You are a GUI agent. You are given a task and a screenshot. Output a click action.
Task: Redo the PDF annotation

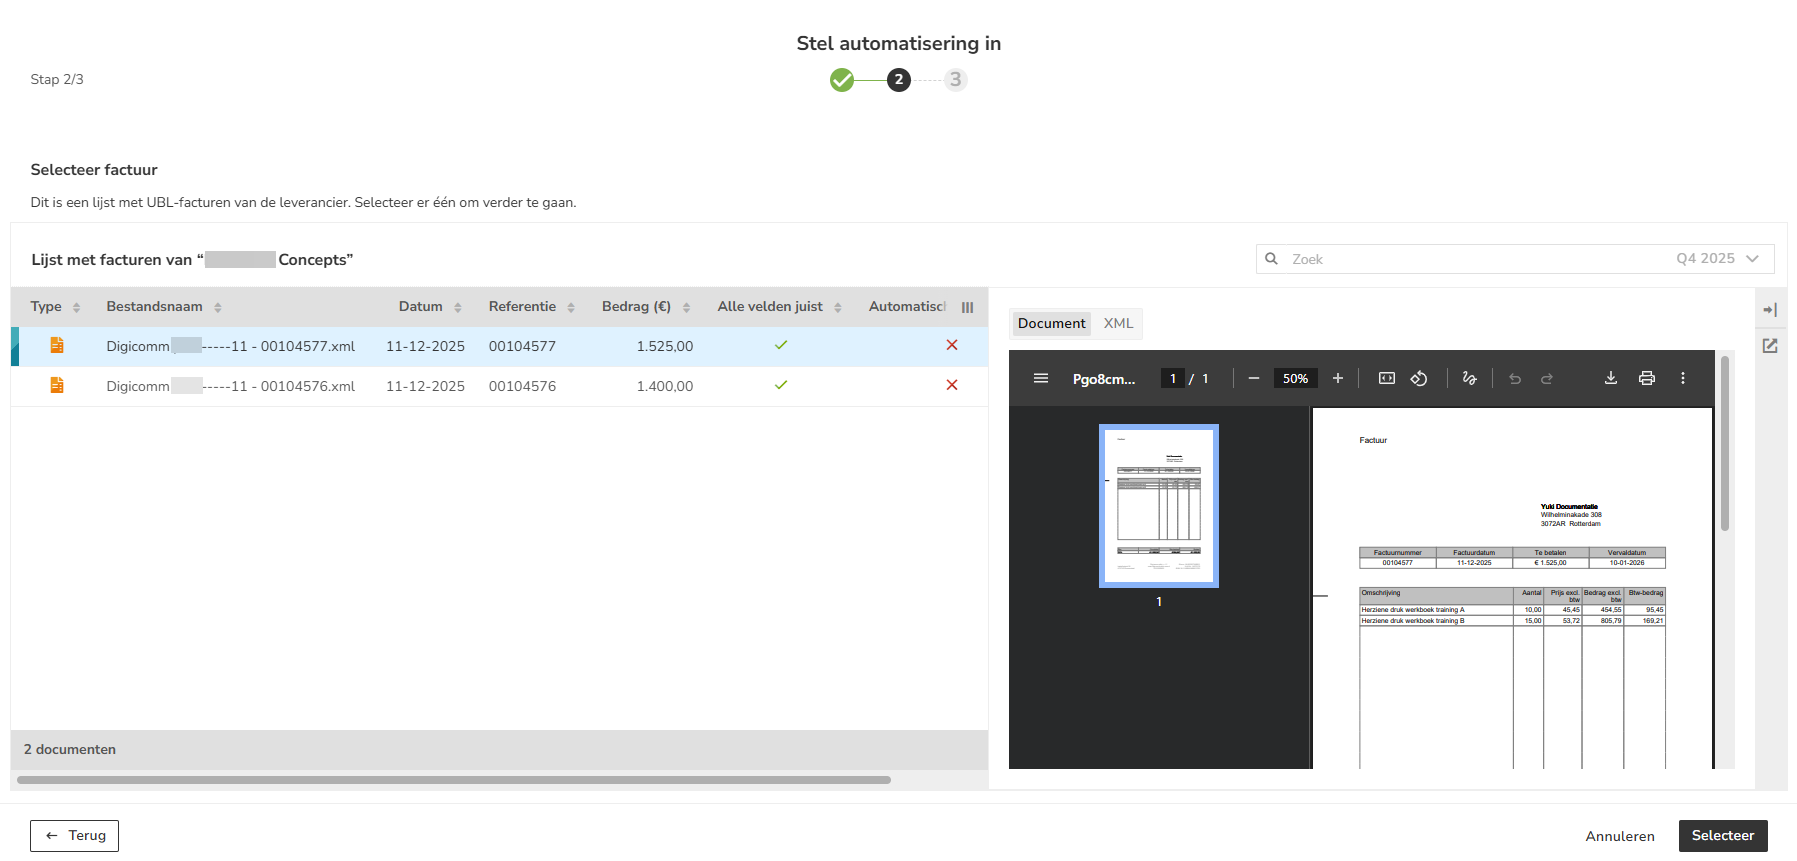point(1547,378)
